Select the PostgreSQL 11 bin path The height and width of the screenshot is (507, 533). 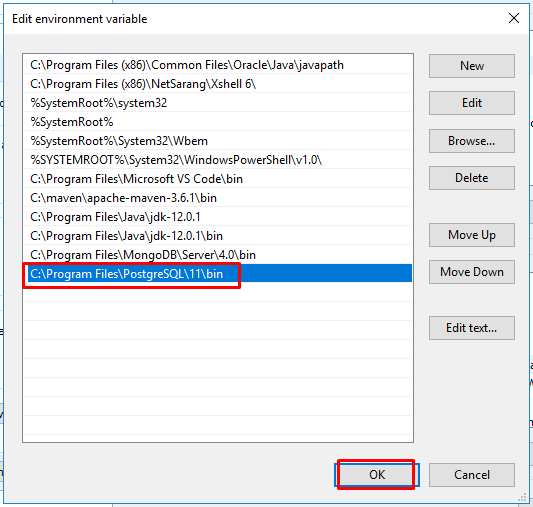(x=218, y=274)
